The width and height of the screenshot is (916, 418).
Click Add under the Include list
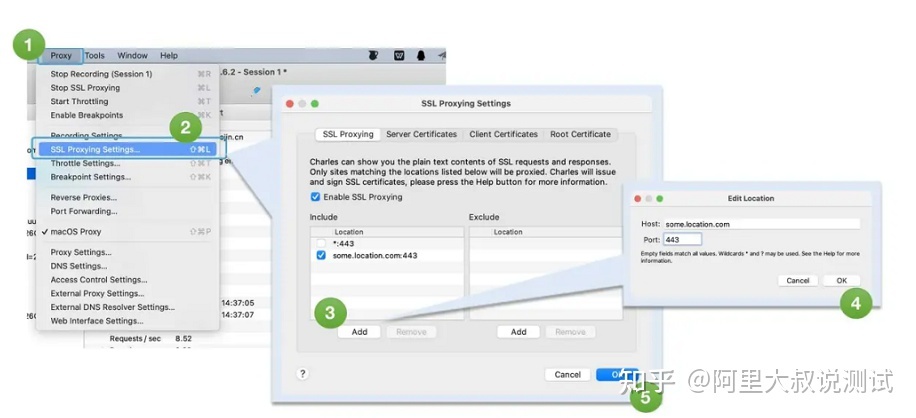[x=359, y=332]
